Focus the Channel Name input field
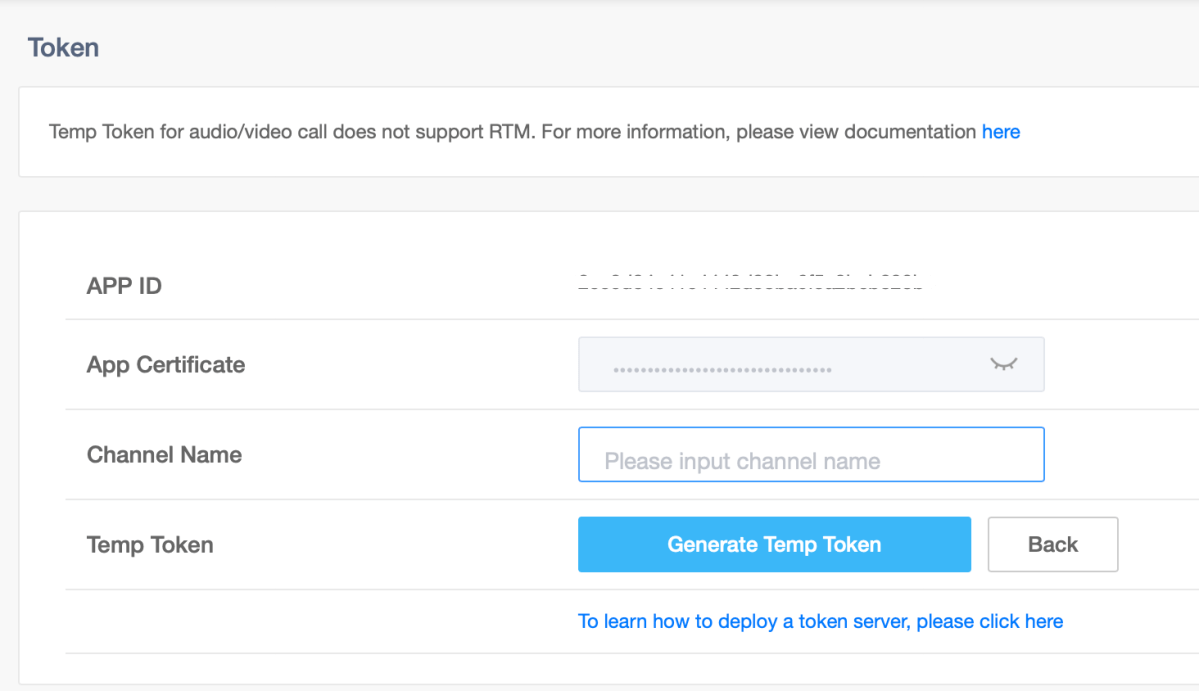 pyautogui.click(x=810, y=455)
